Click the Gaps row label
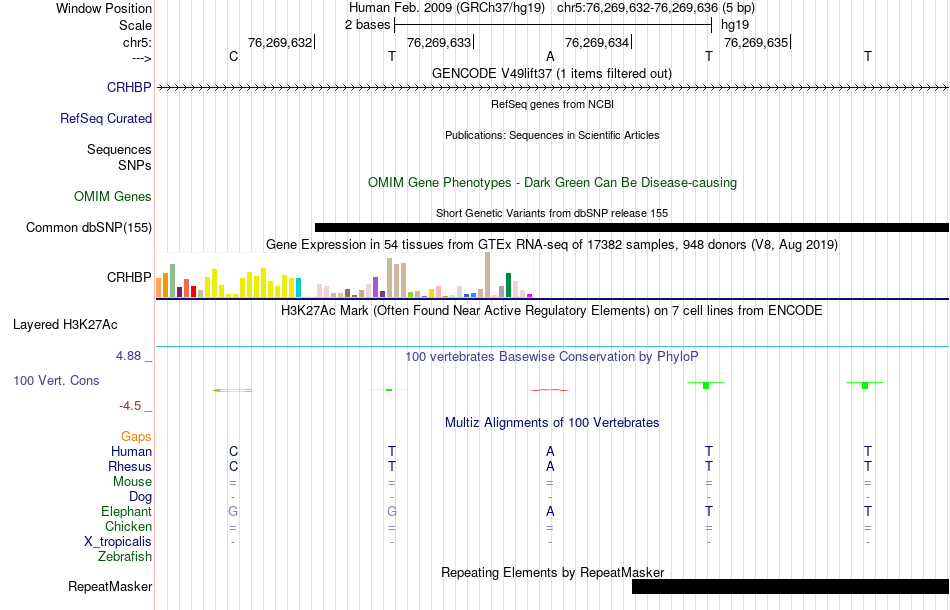950x610 pixels. click(136, 436)
